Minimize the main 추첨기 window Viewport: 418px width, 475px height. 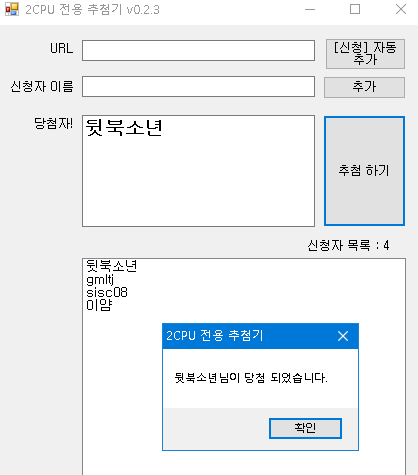[310, 9]
